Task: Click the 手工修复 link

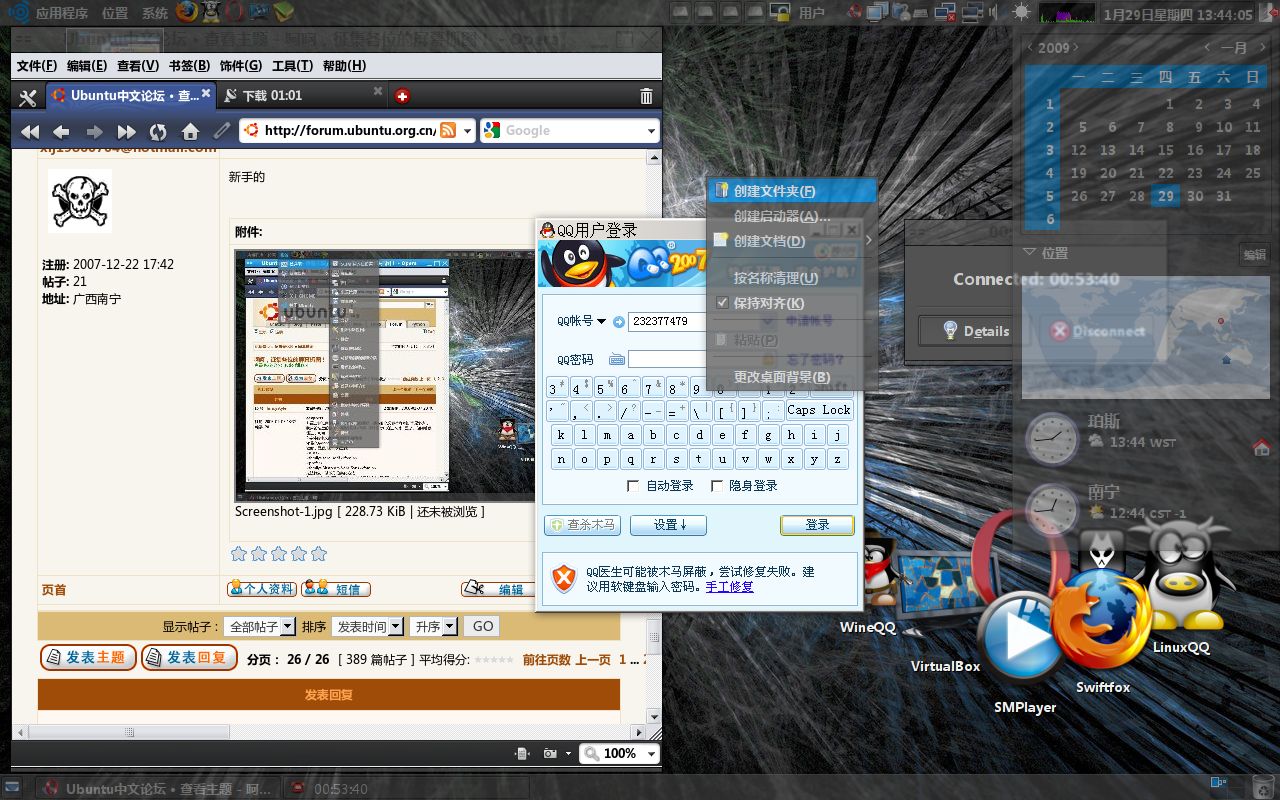Action: coord(729,587)
